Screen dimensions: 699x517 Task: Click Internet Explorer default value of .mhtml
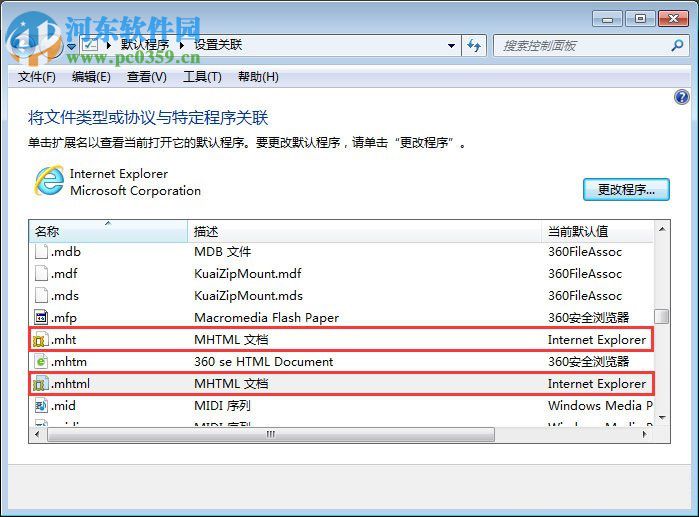click(596, 384)
